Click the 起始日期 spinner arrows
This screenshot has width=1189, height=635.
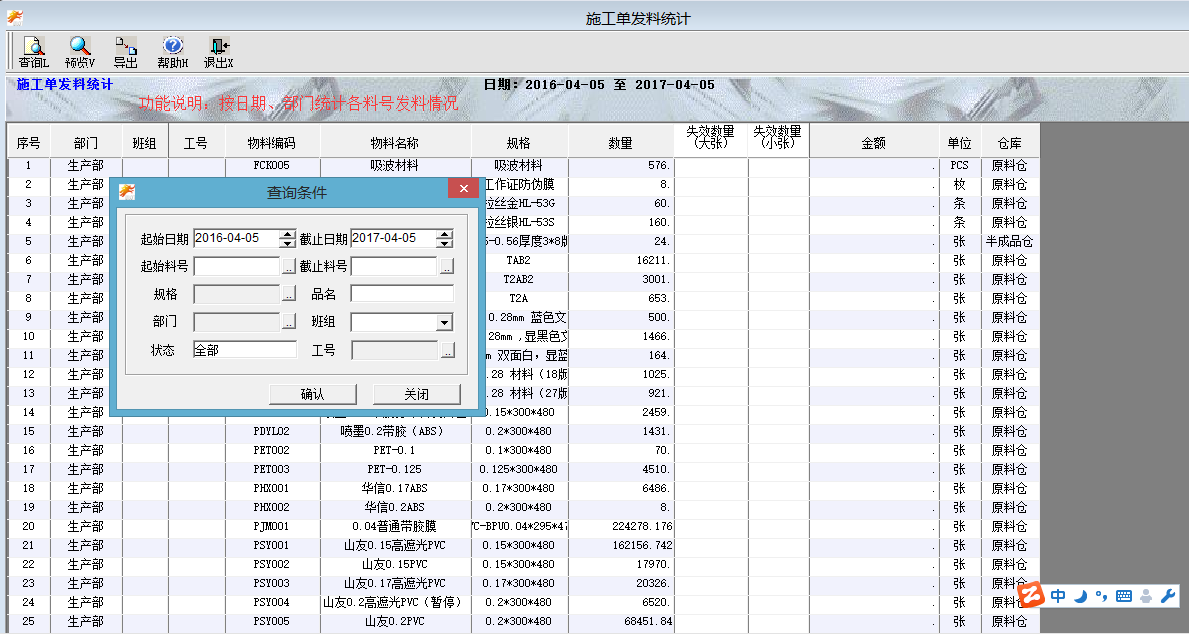point(287,239)
